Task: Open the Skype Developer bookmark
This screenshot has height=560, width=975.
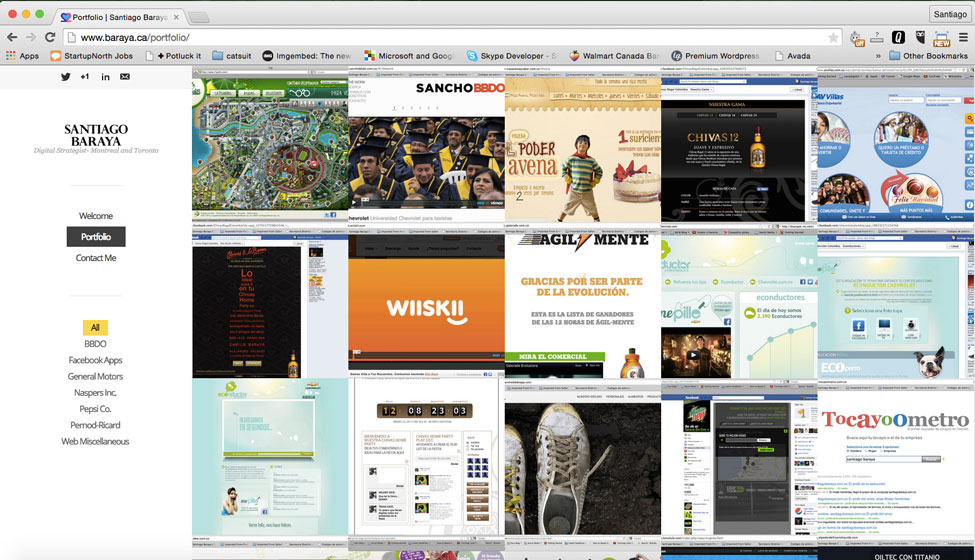Action: [x=512, y=56]
